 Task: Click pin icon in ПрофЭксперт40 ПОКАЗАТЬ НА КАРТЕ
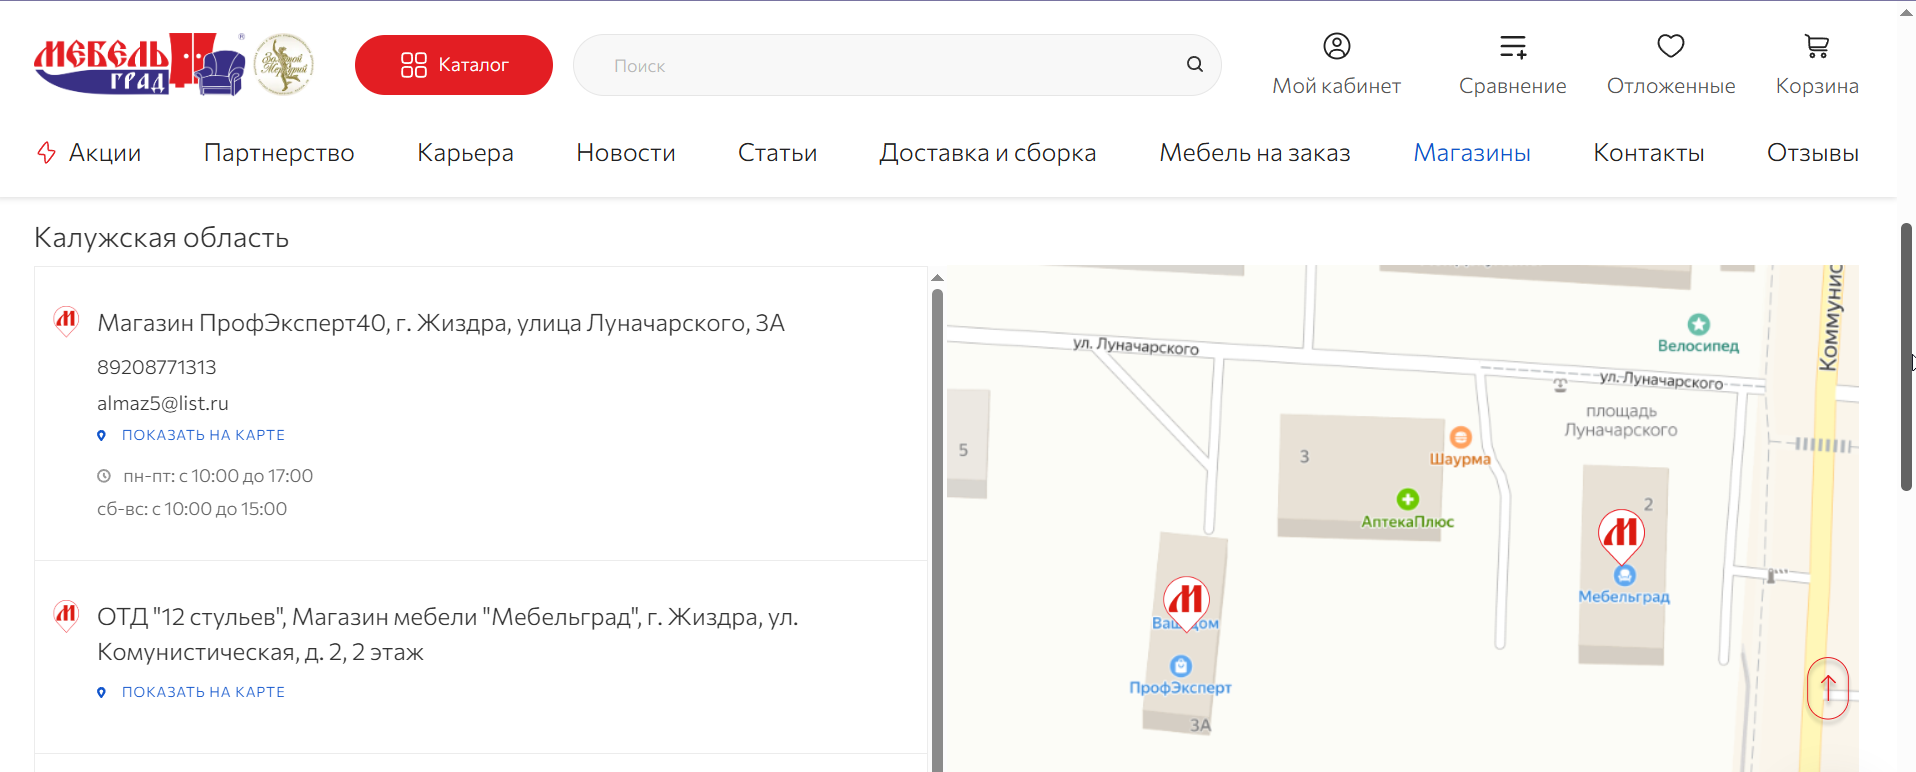click(101, 435)
